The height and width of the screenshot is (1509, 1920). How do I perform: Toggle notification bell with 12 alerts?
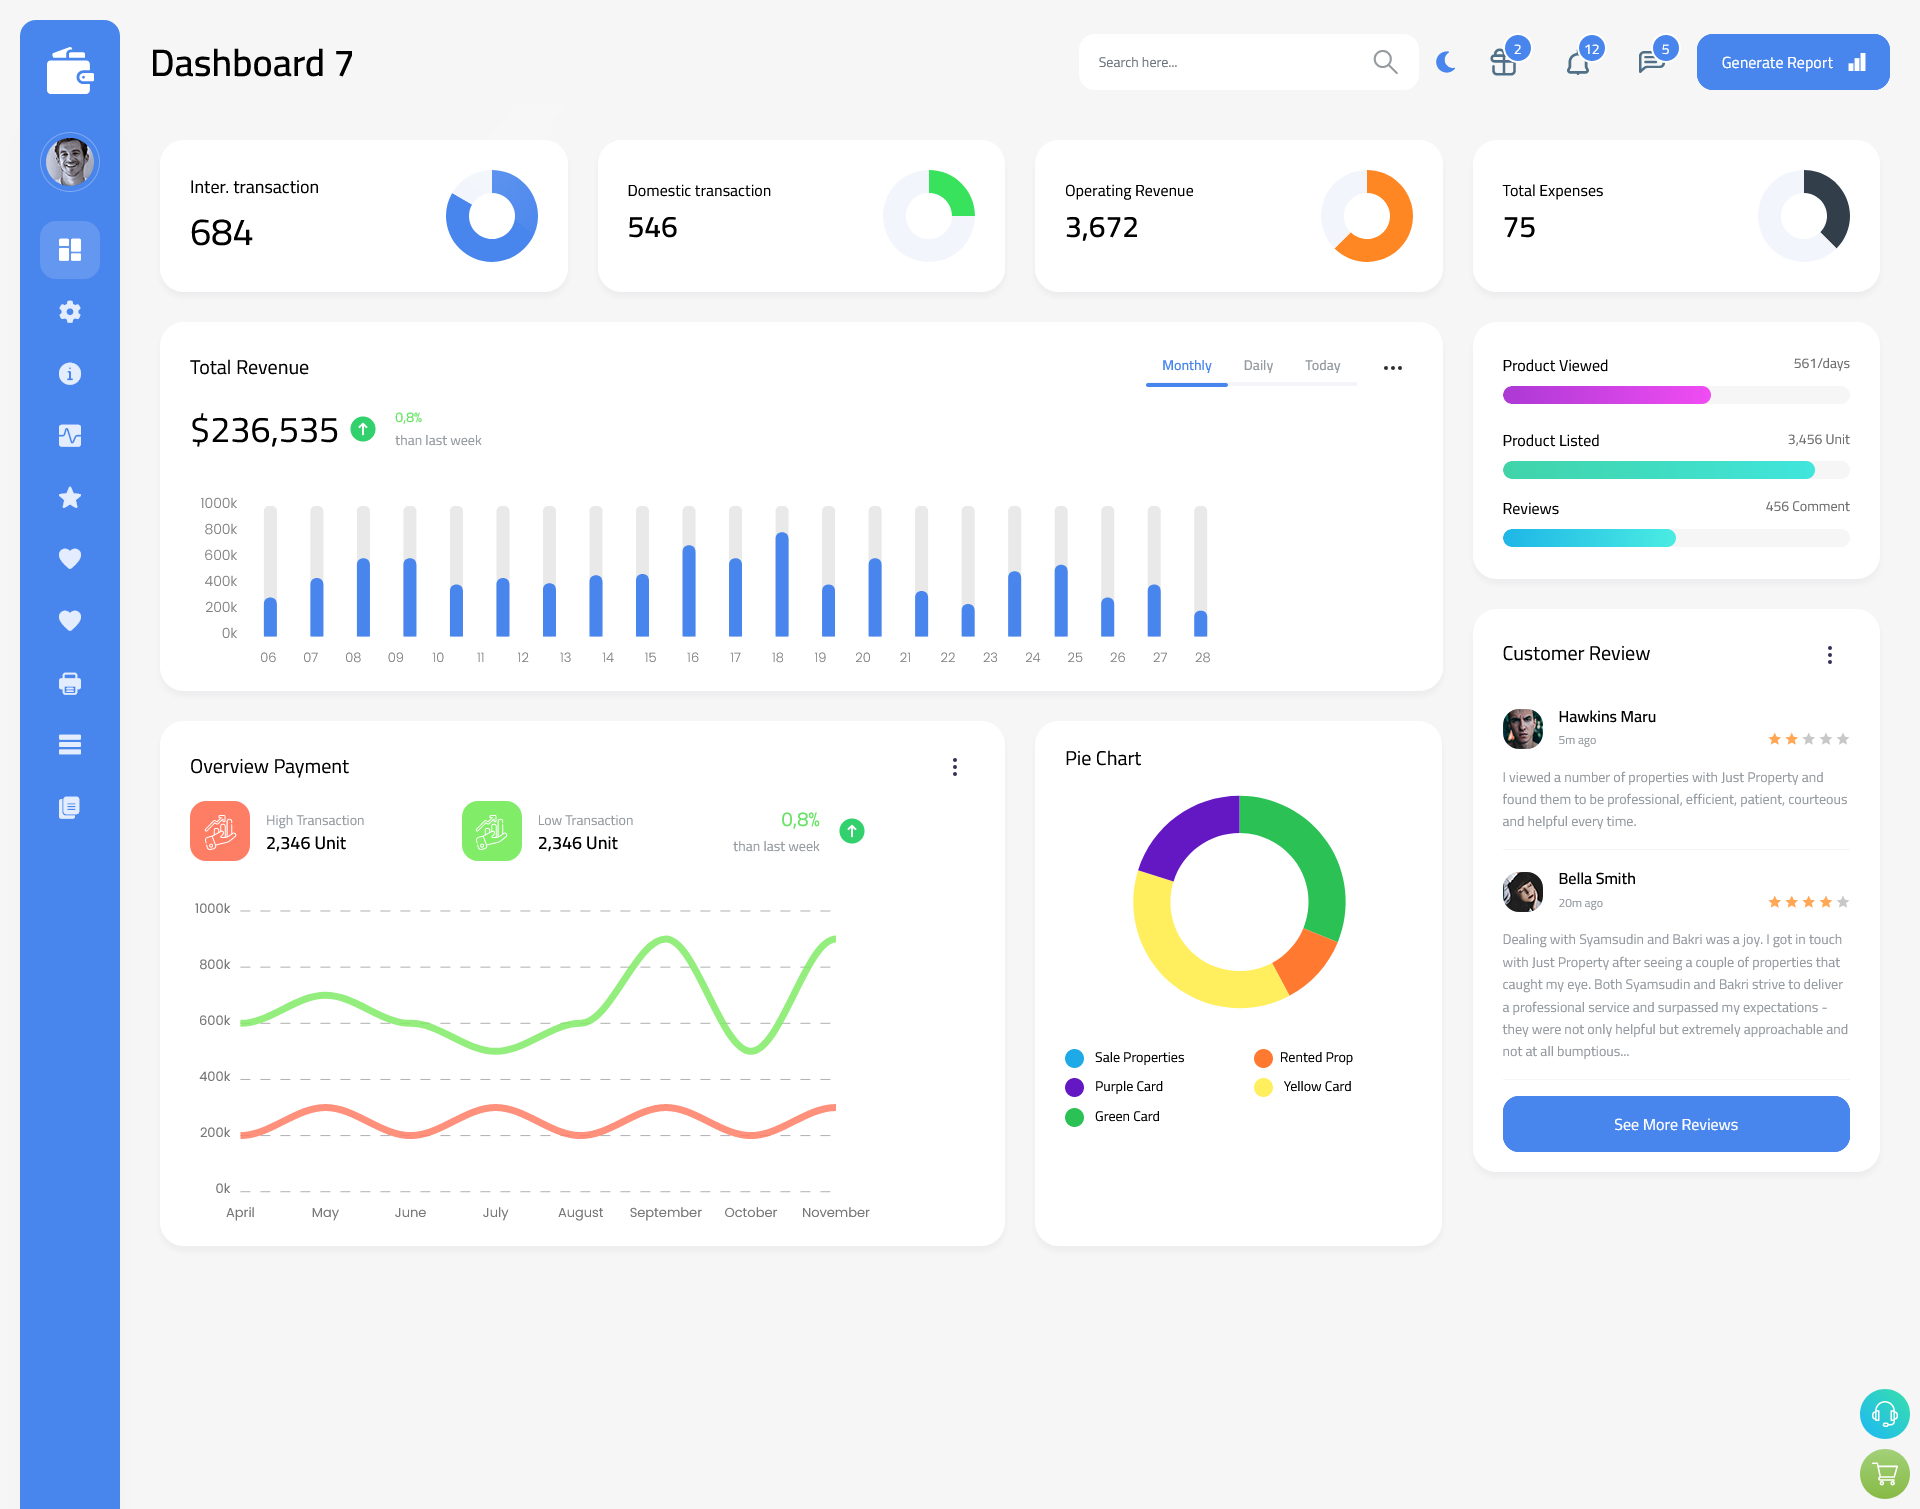point(1579,61)
